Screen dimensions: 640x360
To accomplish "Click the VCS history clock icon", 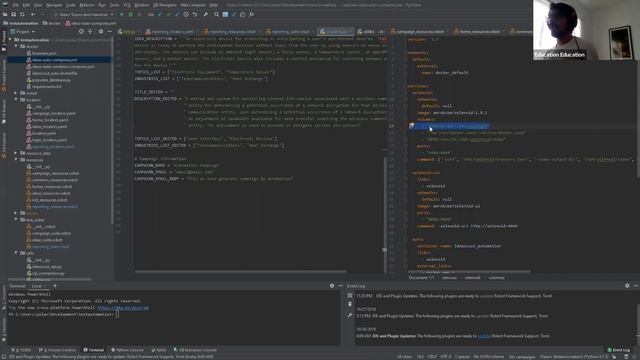I will (186, 14).
